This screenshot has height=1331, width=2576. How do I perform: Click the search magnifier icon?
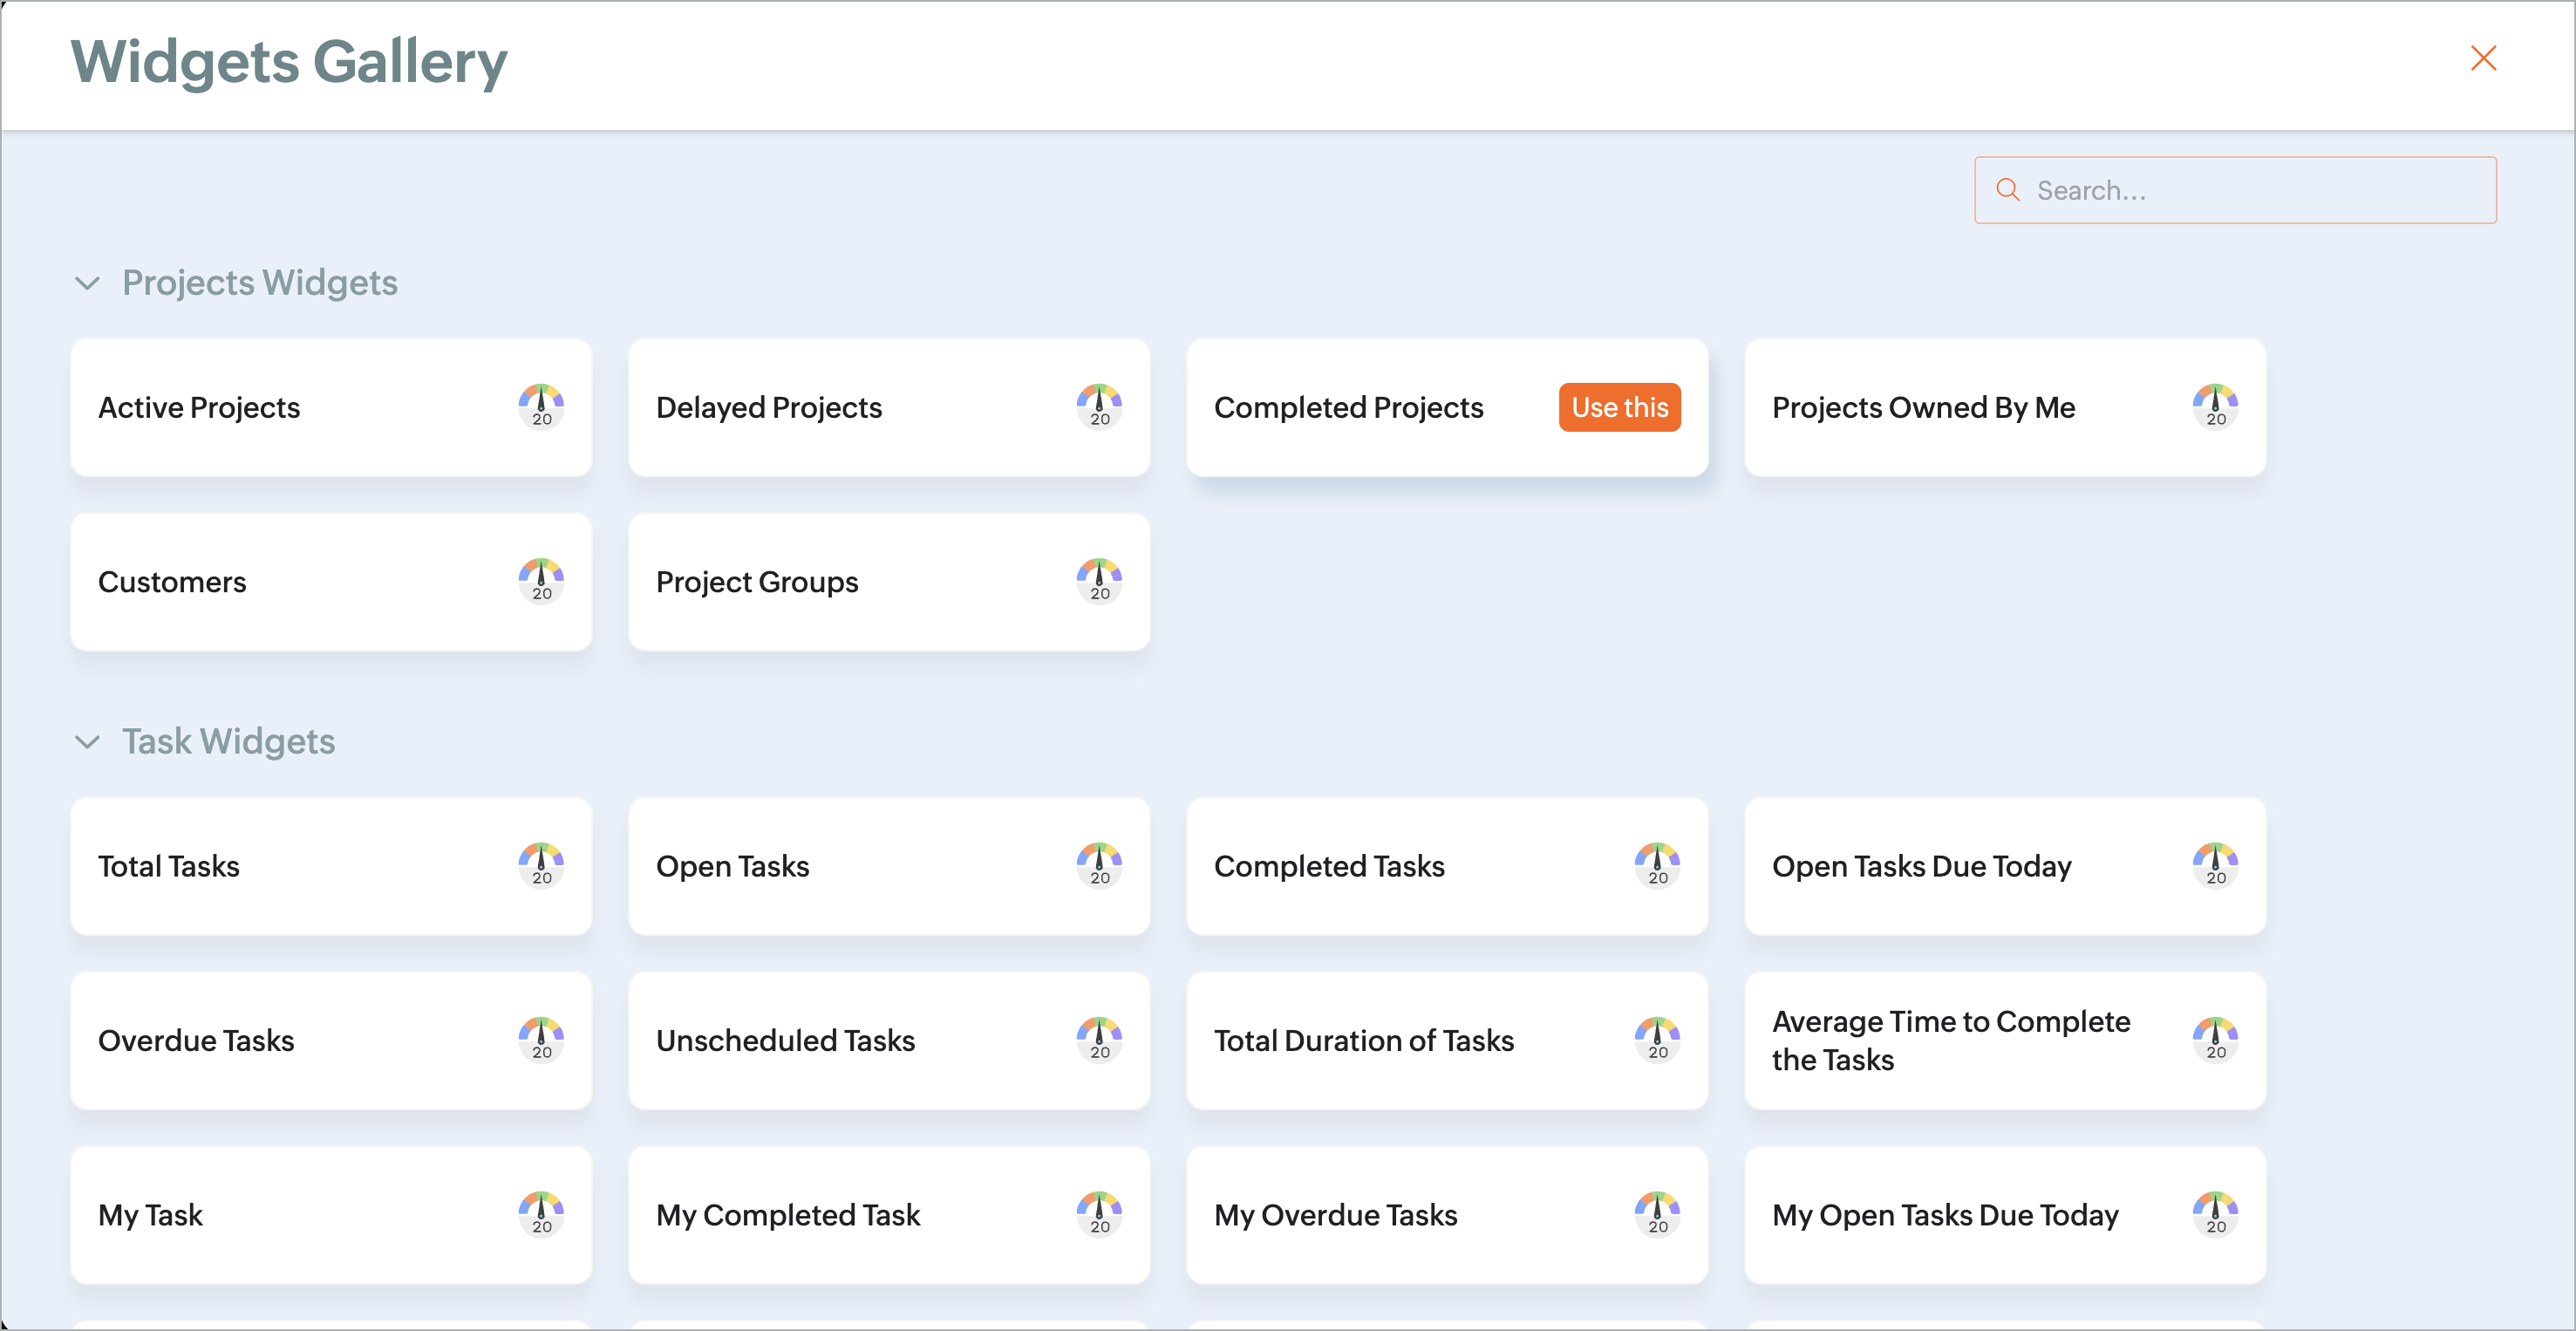tap(2007, 189)
